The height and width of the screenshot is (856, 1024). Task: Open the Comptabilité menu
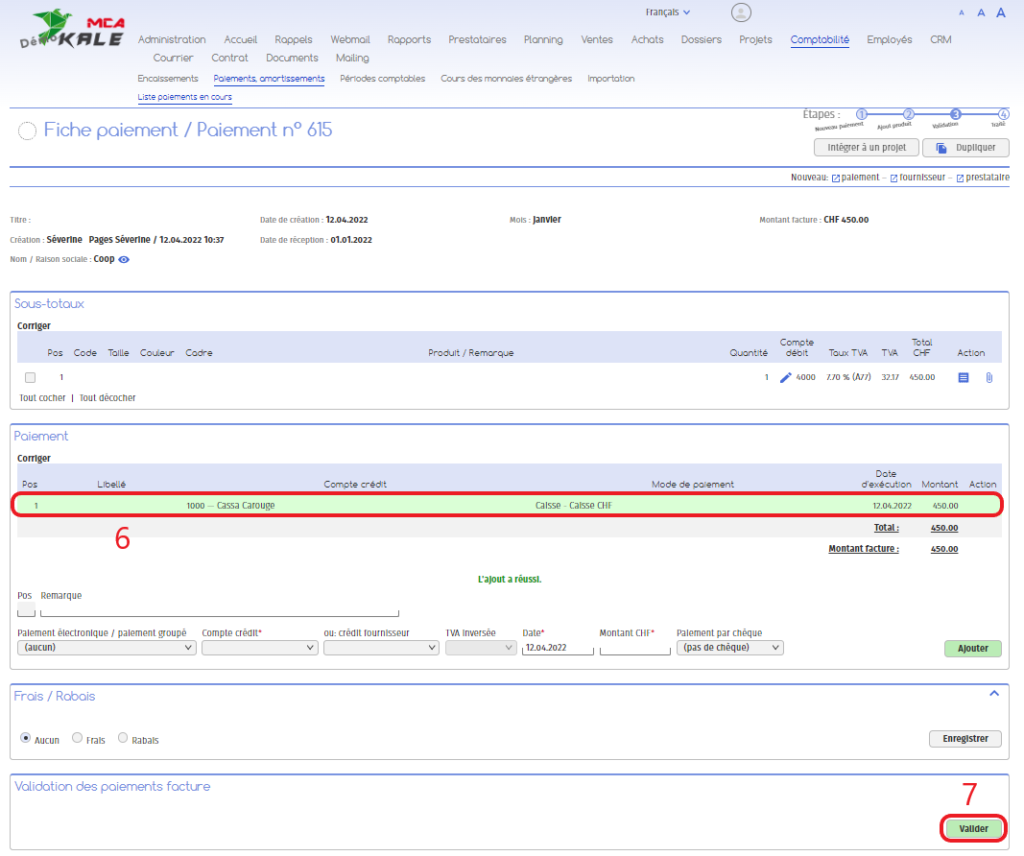coord(819,40)
